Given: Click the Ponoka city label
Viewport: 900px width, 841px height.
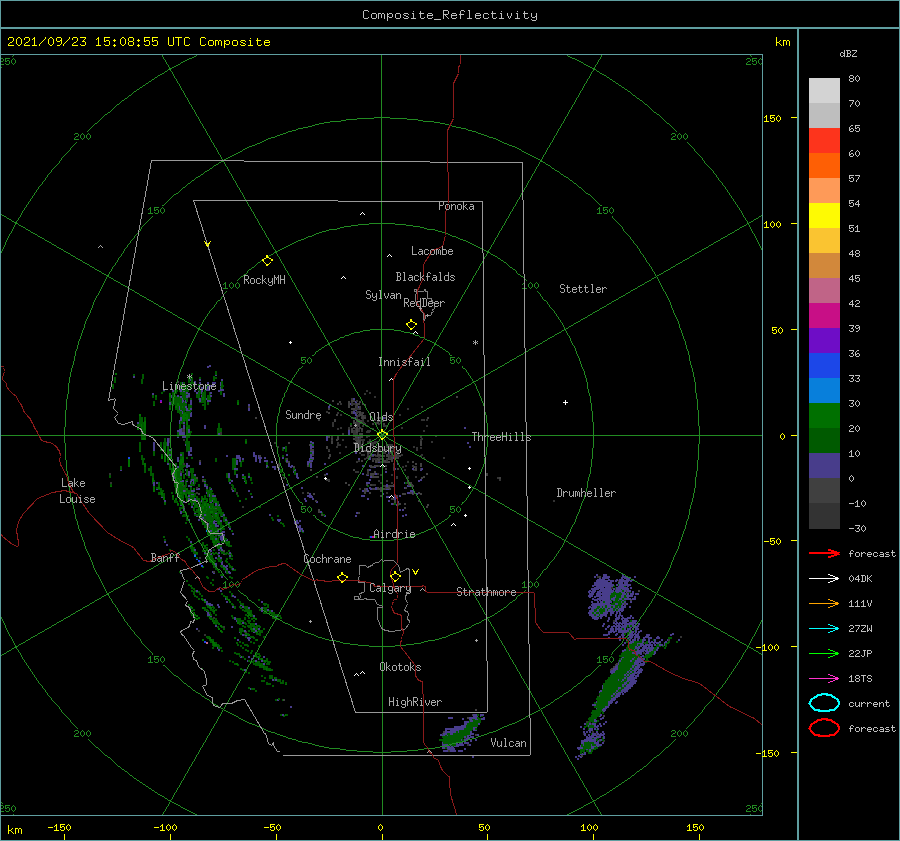Looking at the screenshot, I should click(x=456, y=206).
